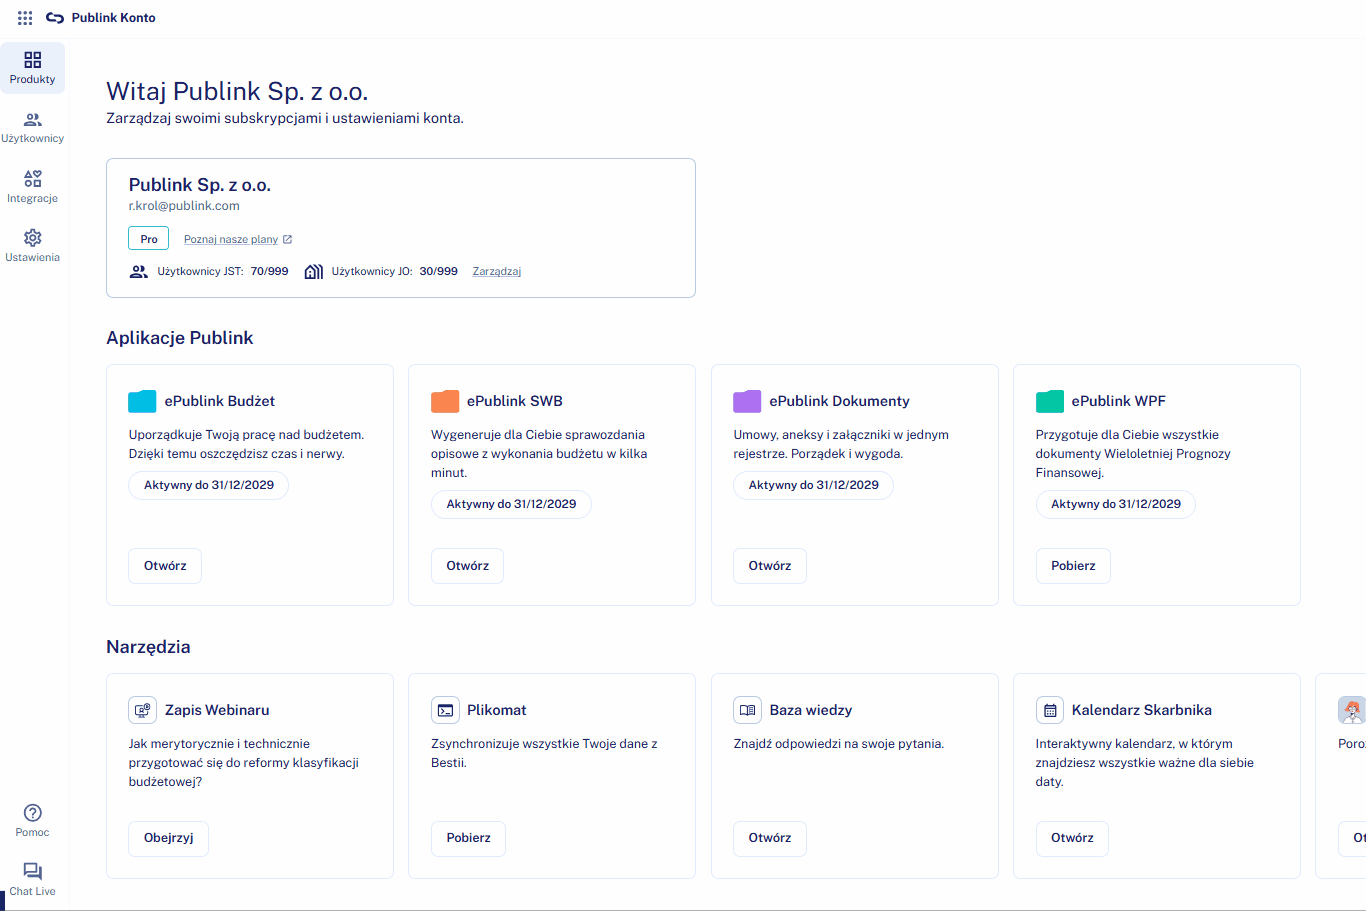
Task: Open the ePublink Budżet application
Action: [165, 566]
